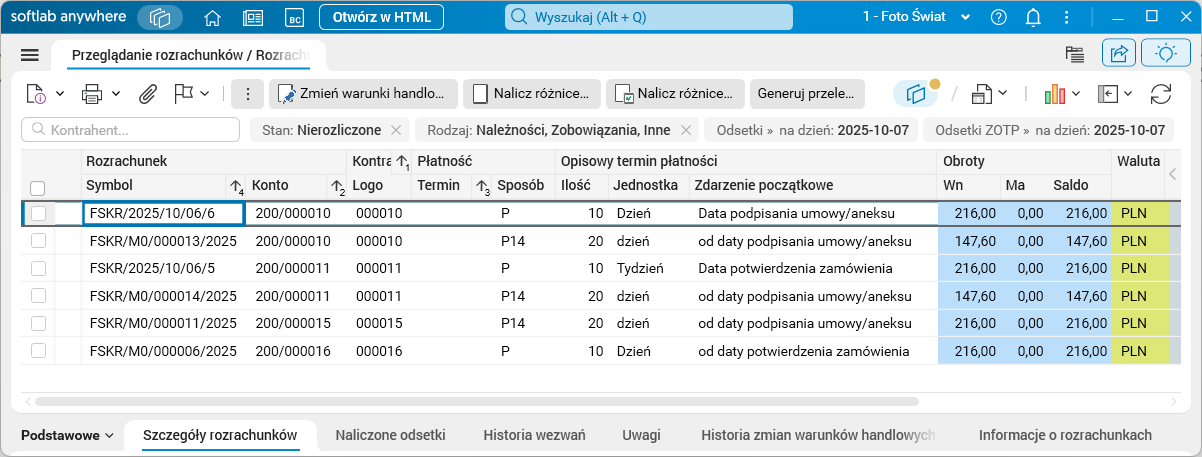The image size is (1202, 457).
Task: Open the notifications bell
Action: (1034, 17)
